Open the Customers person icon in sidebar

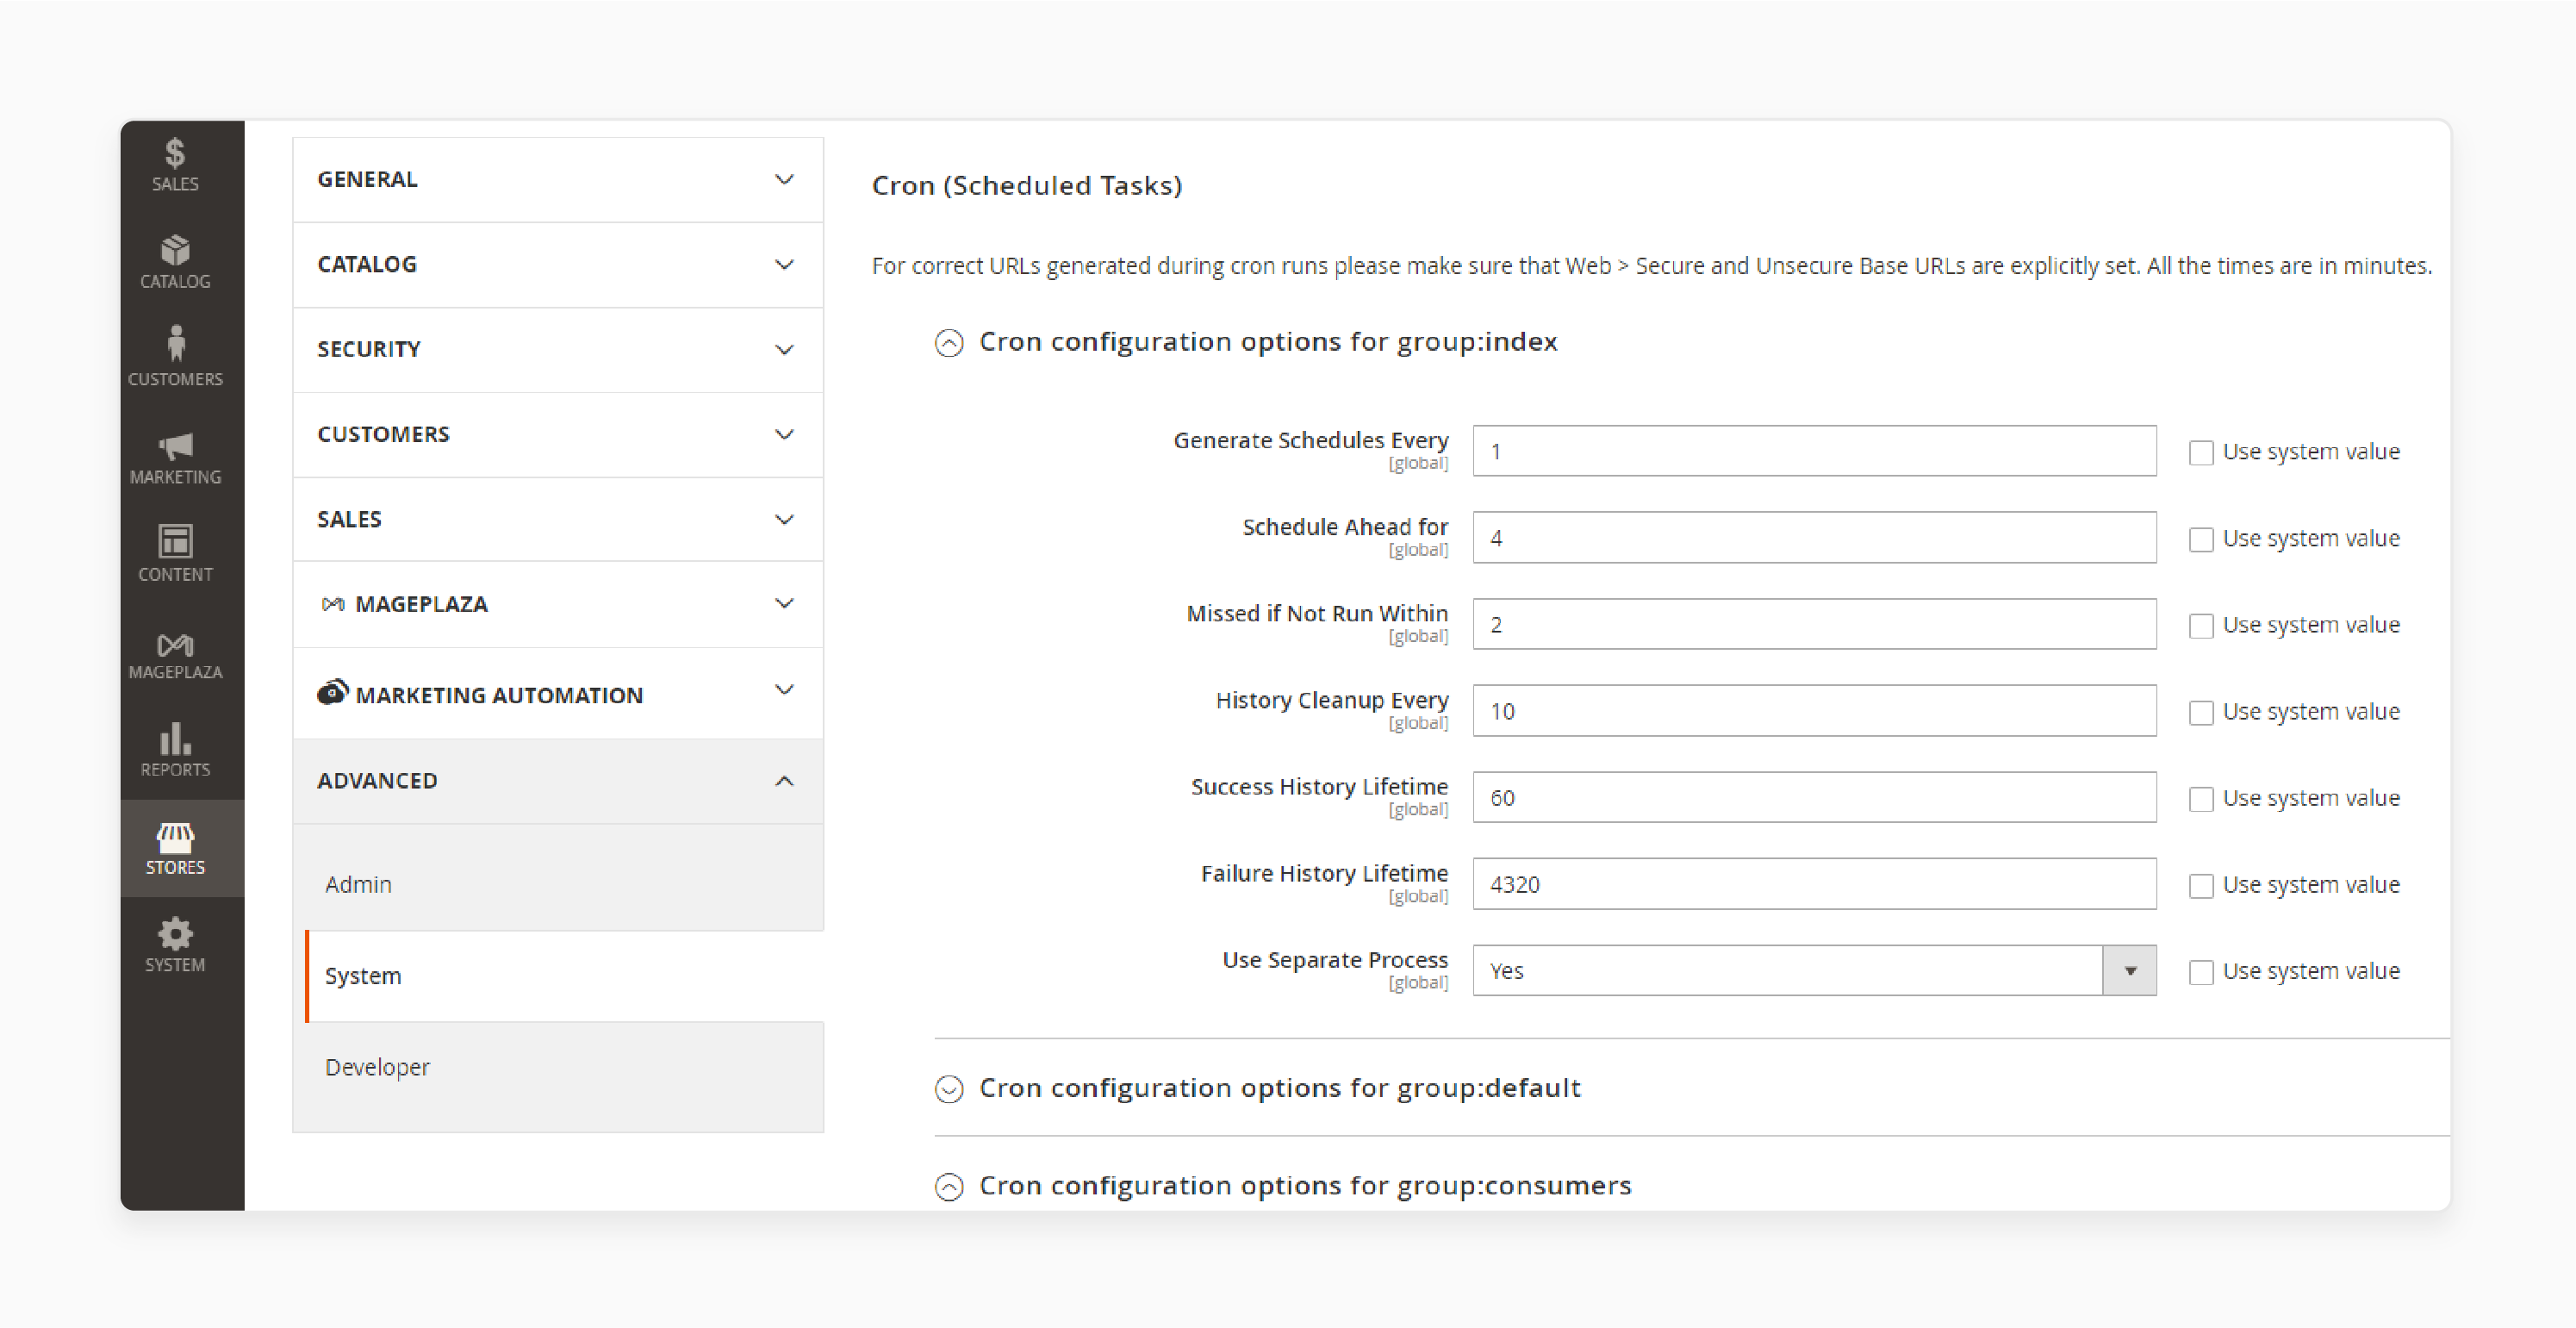[x=176, y=343]
